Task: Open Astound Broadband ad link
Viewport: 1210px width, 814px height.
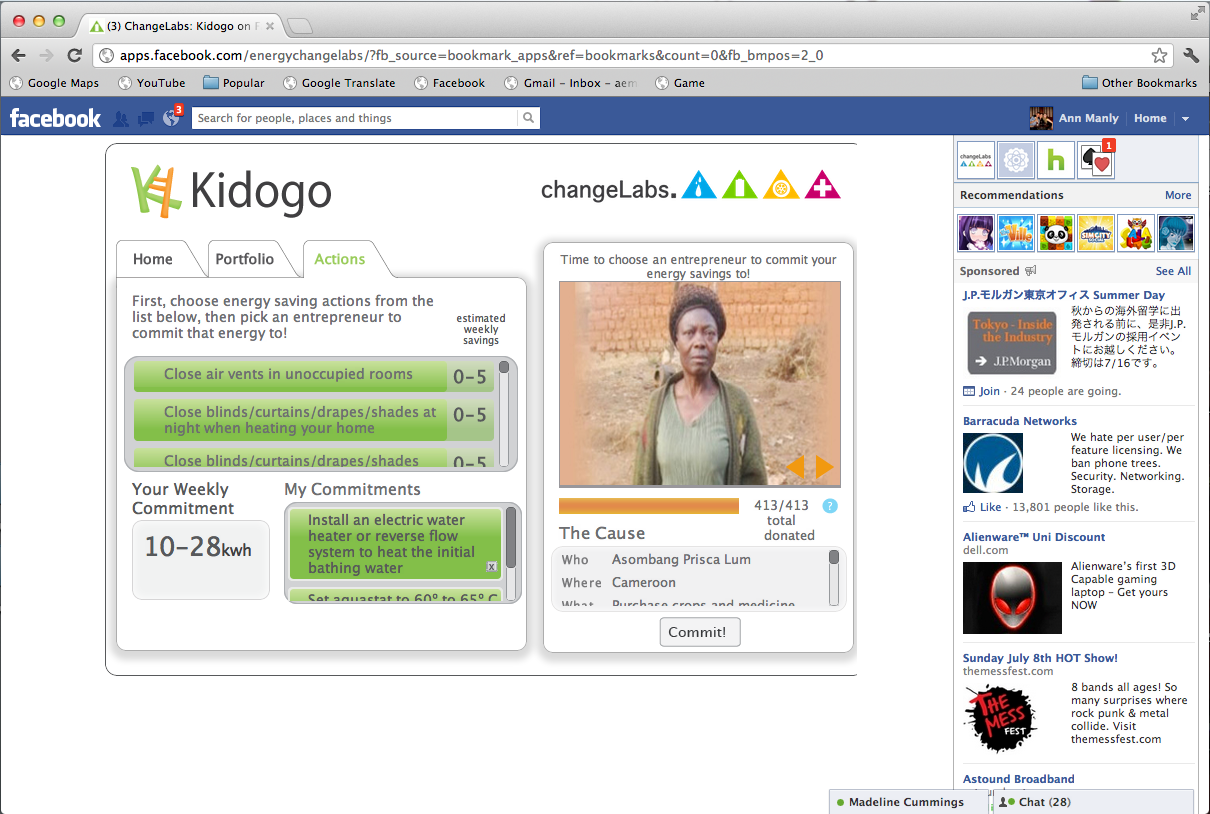Action: (1018, 779)
